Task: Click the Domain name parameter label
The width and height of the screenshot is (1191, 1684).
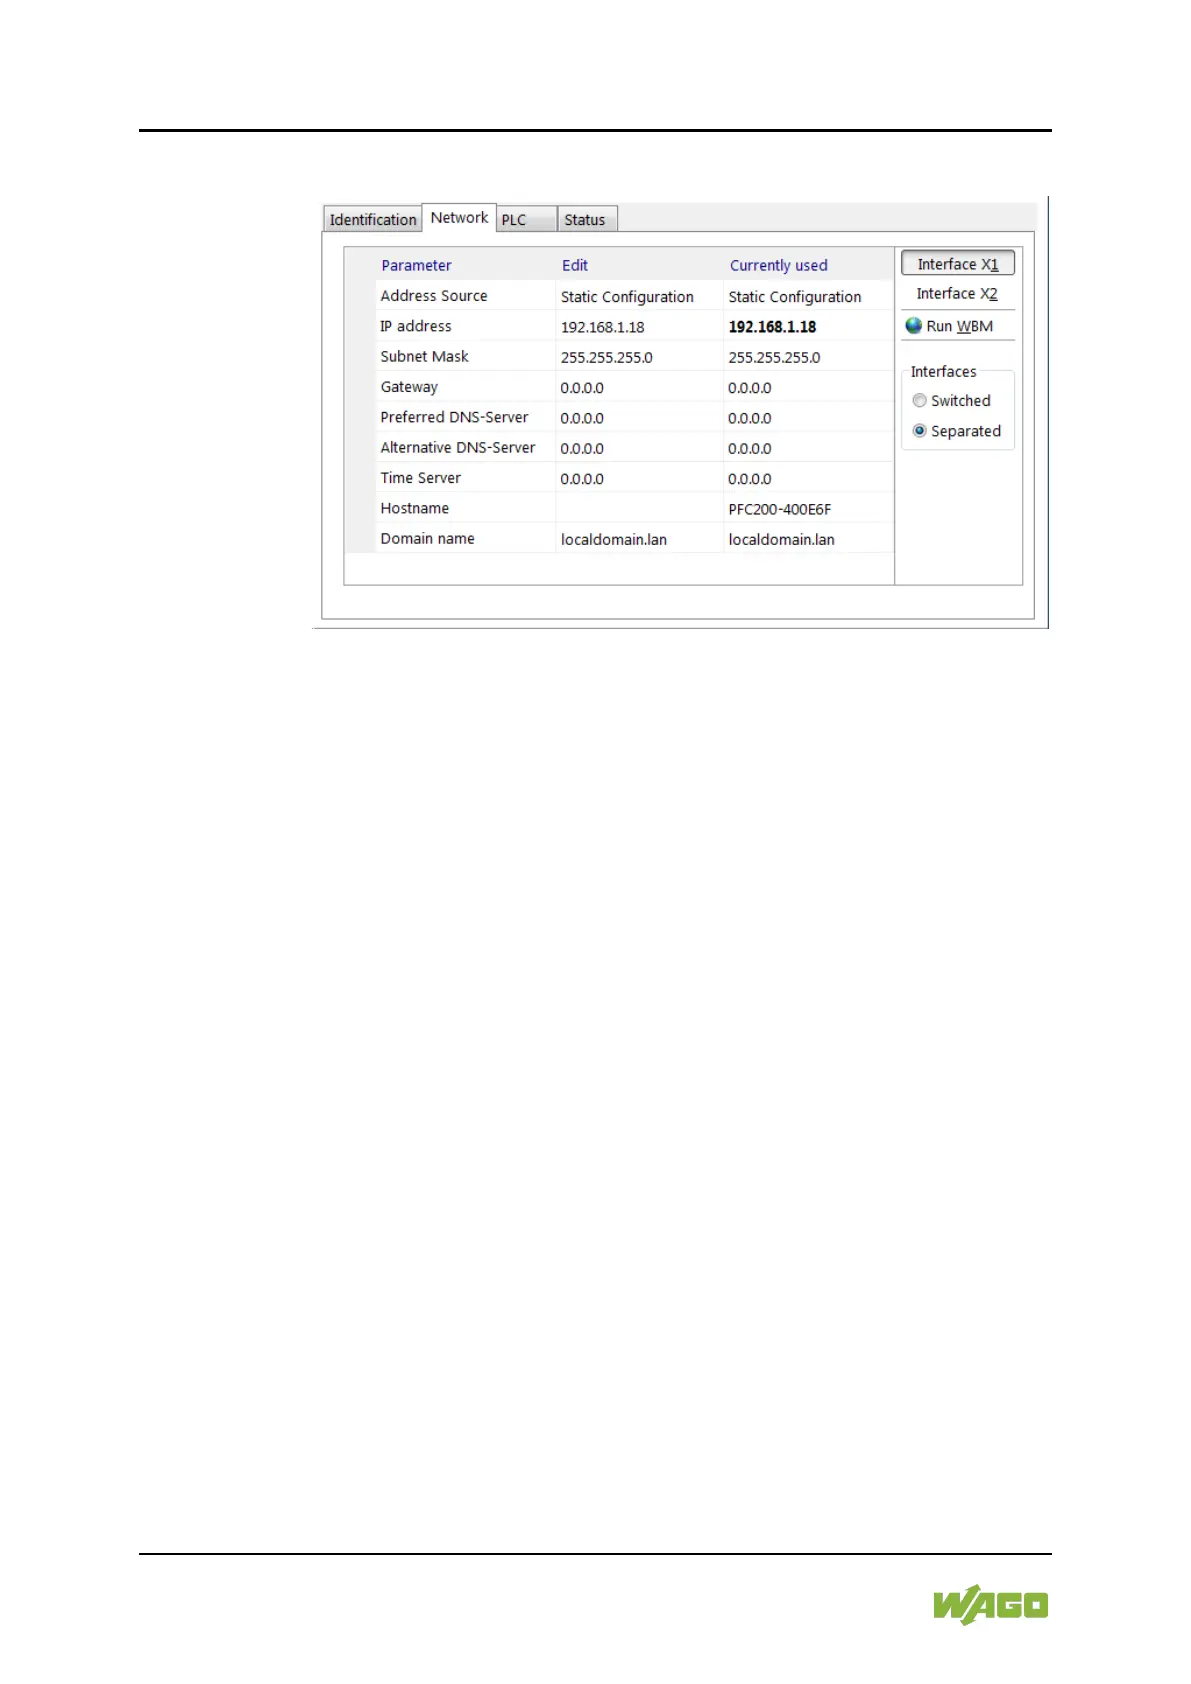Action: tap(427, 539)
